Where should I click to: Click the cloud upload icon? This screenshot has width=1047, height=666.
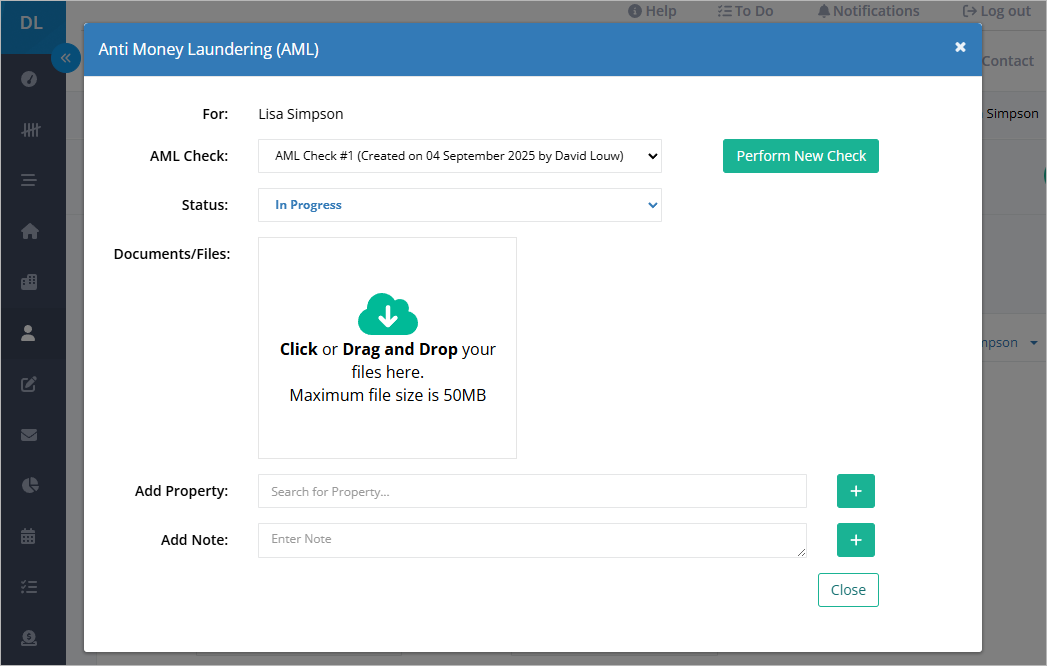point(388,314)
